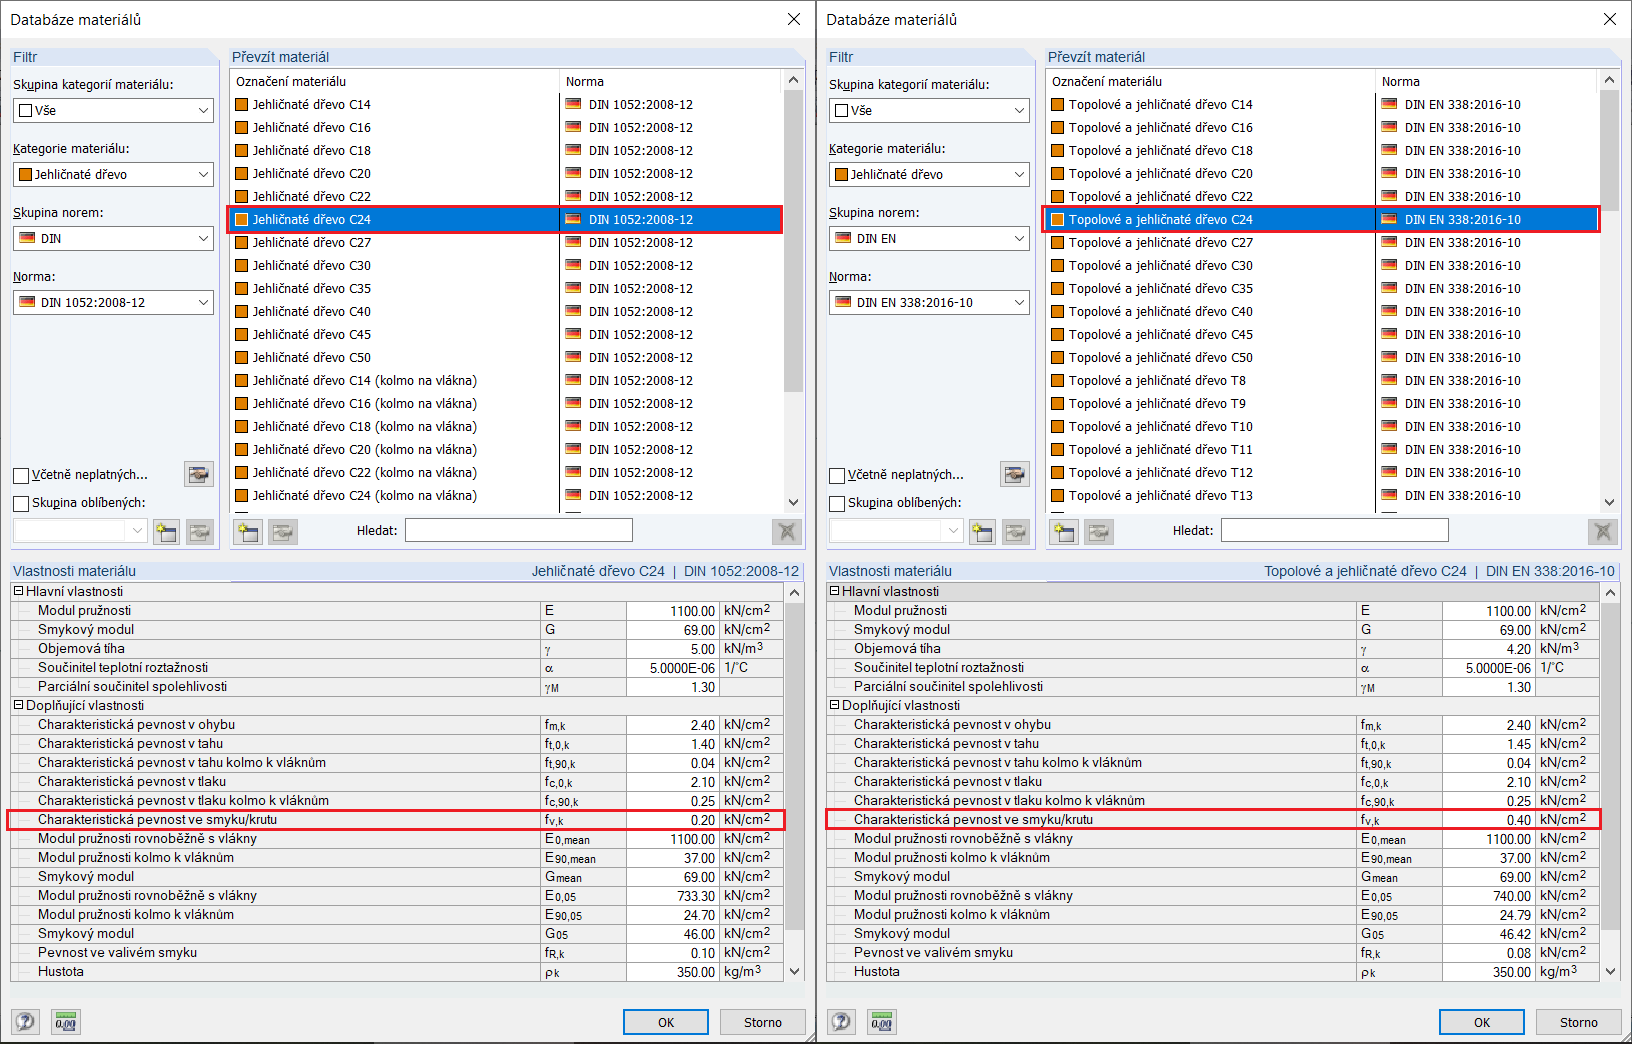The height and width of the screenshot is (1044, 1634).
Task: Click the help icon in the left DIN 1052 dialog
Action: 25,1021
